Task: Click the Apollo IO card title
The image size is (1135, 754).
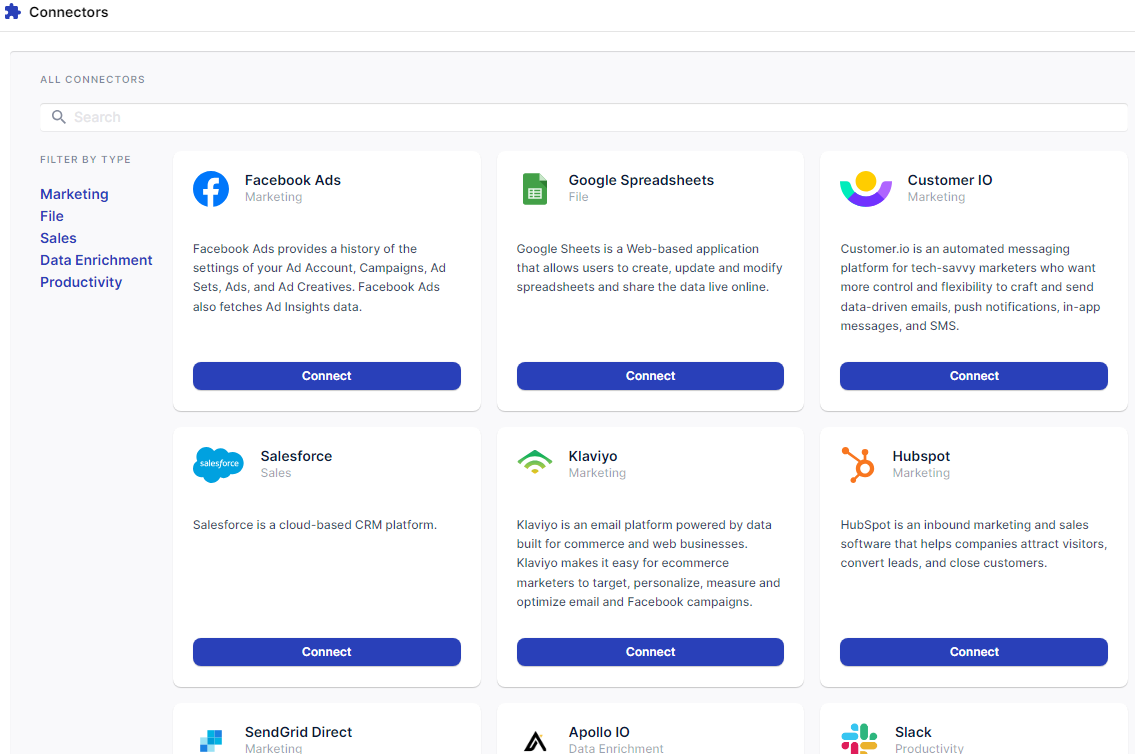Action: pos(599,732)
